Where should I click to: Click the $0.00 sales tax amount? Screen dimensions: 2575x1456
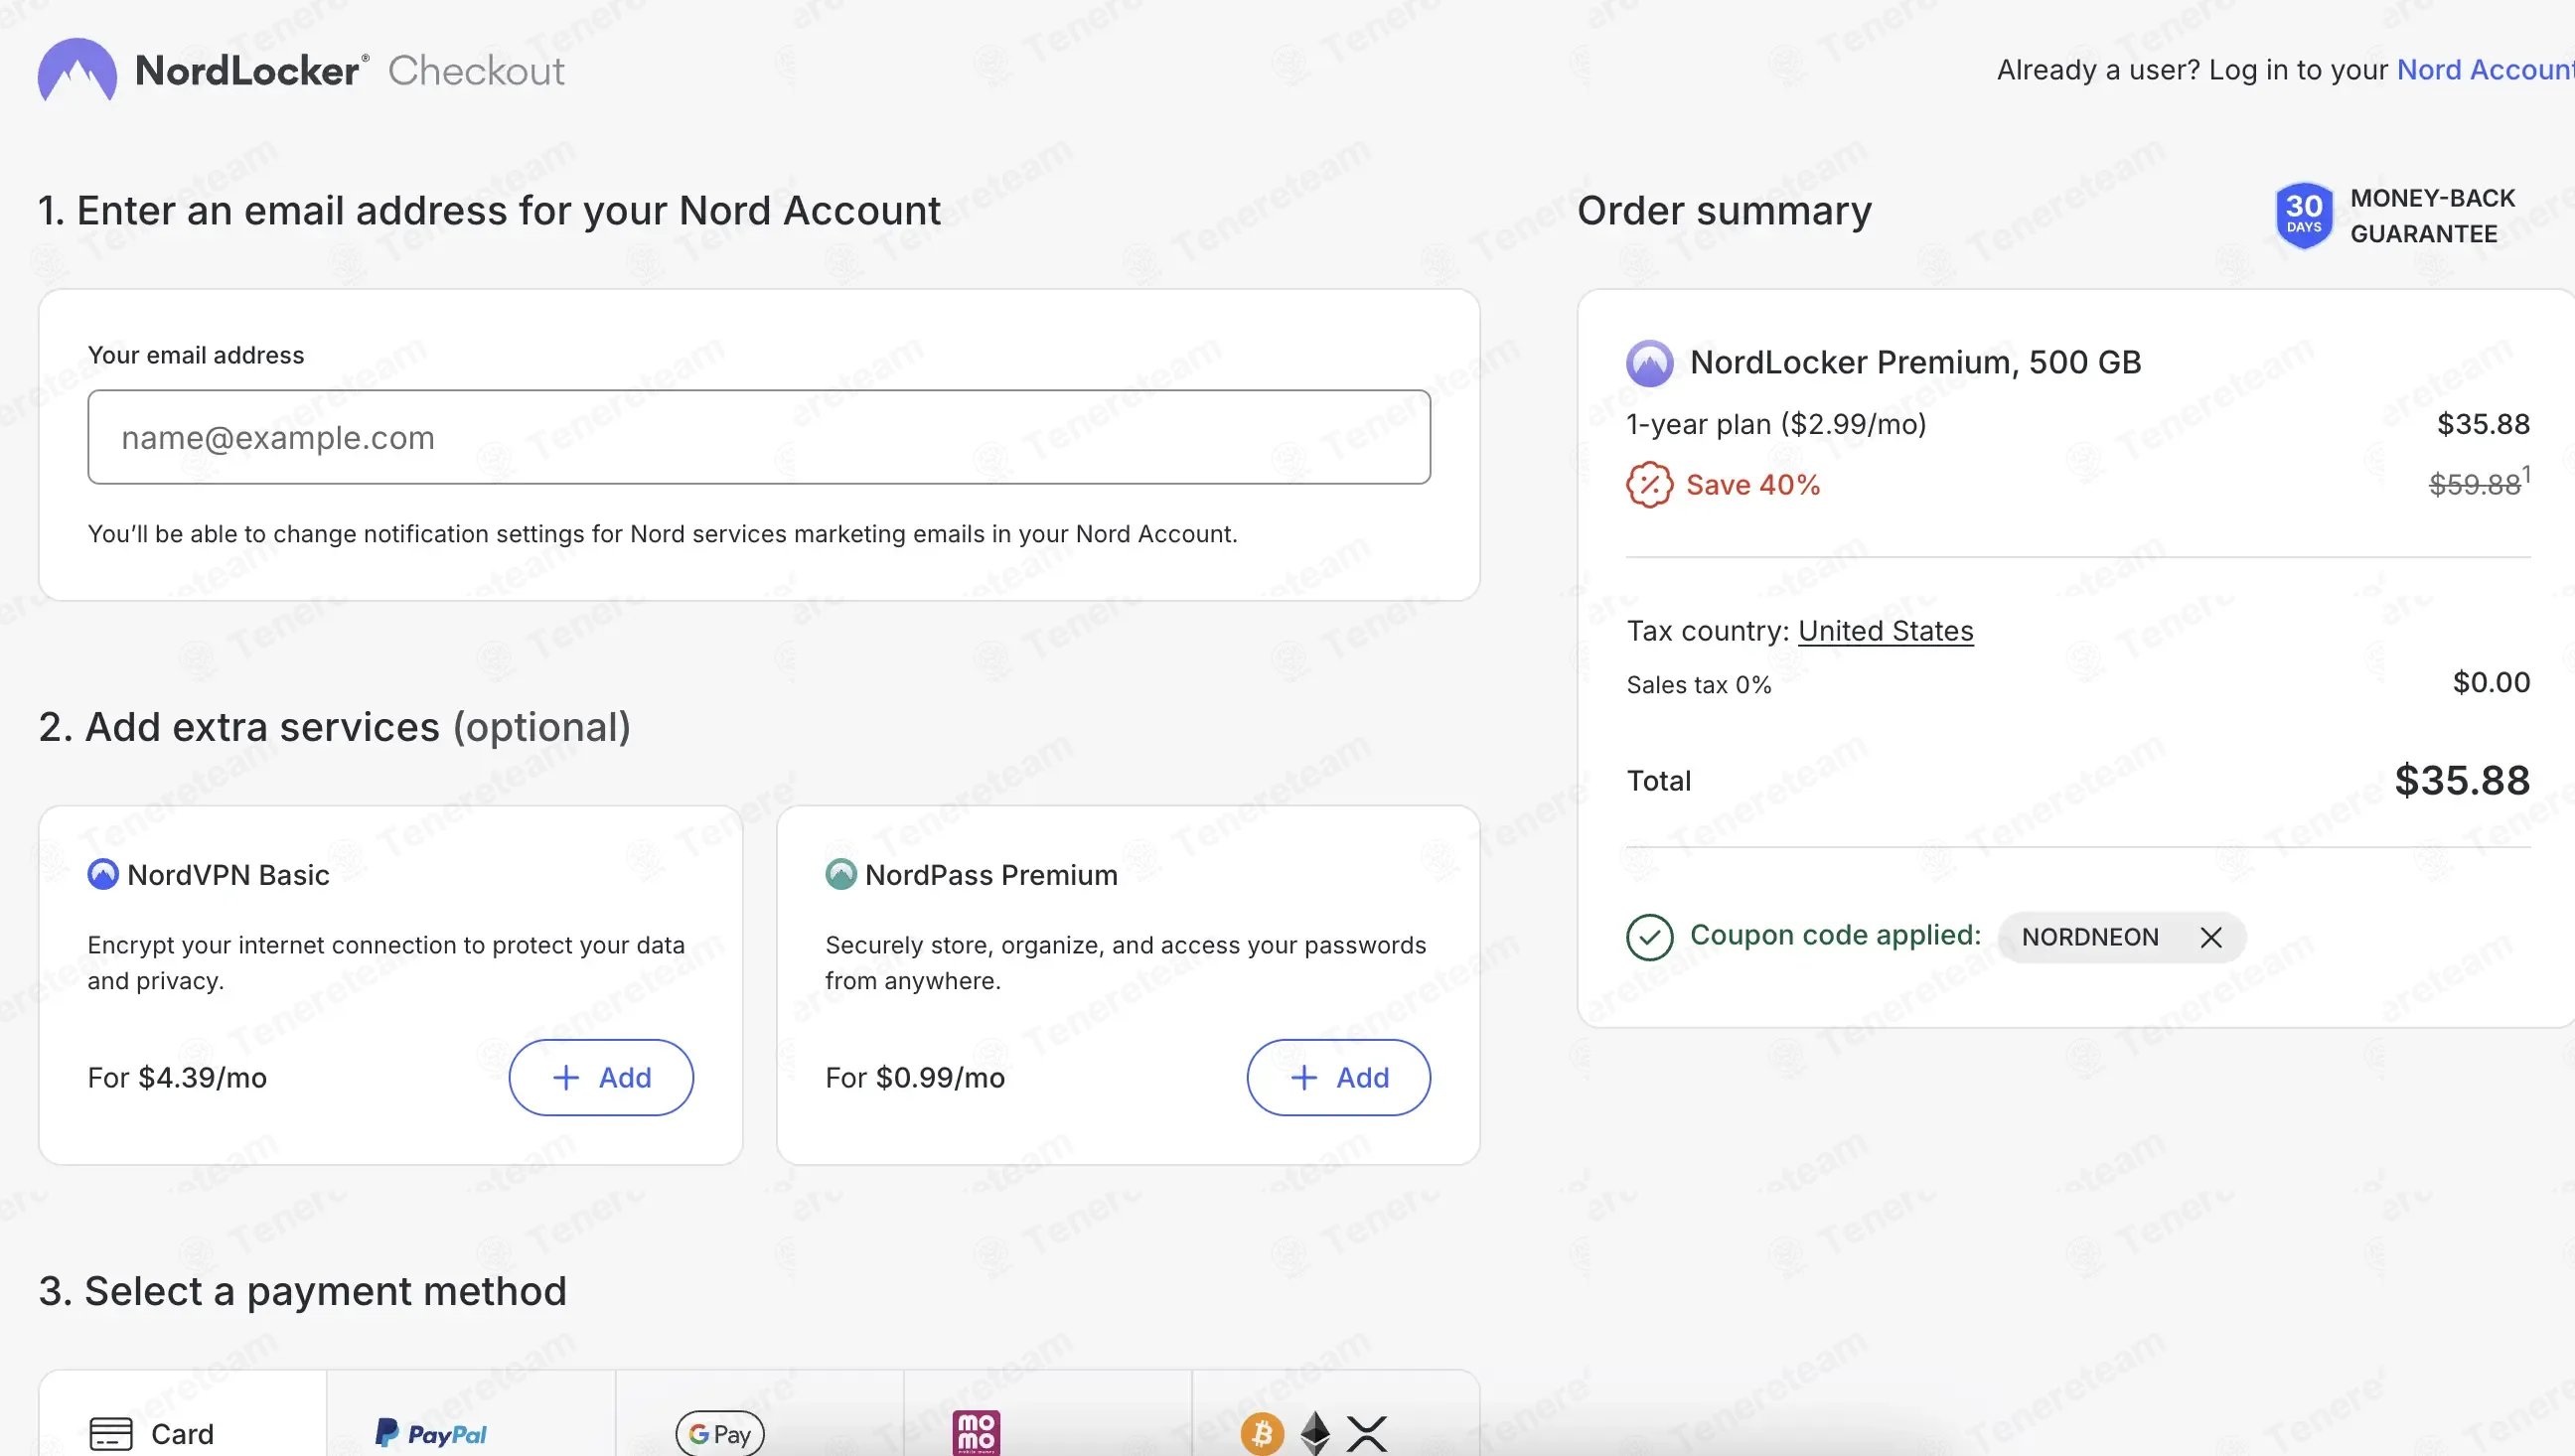(x=2491, y=683)
